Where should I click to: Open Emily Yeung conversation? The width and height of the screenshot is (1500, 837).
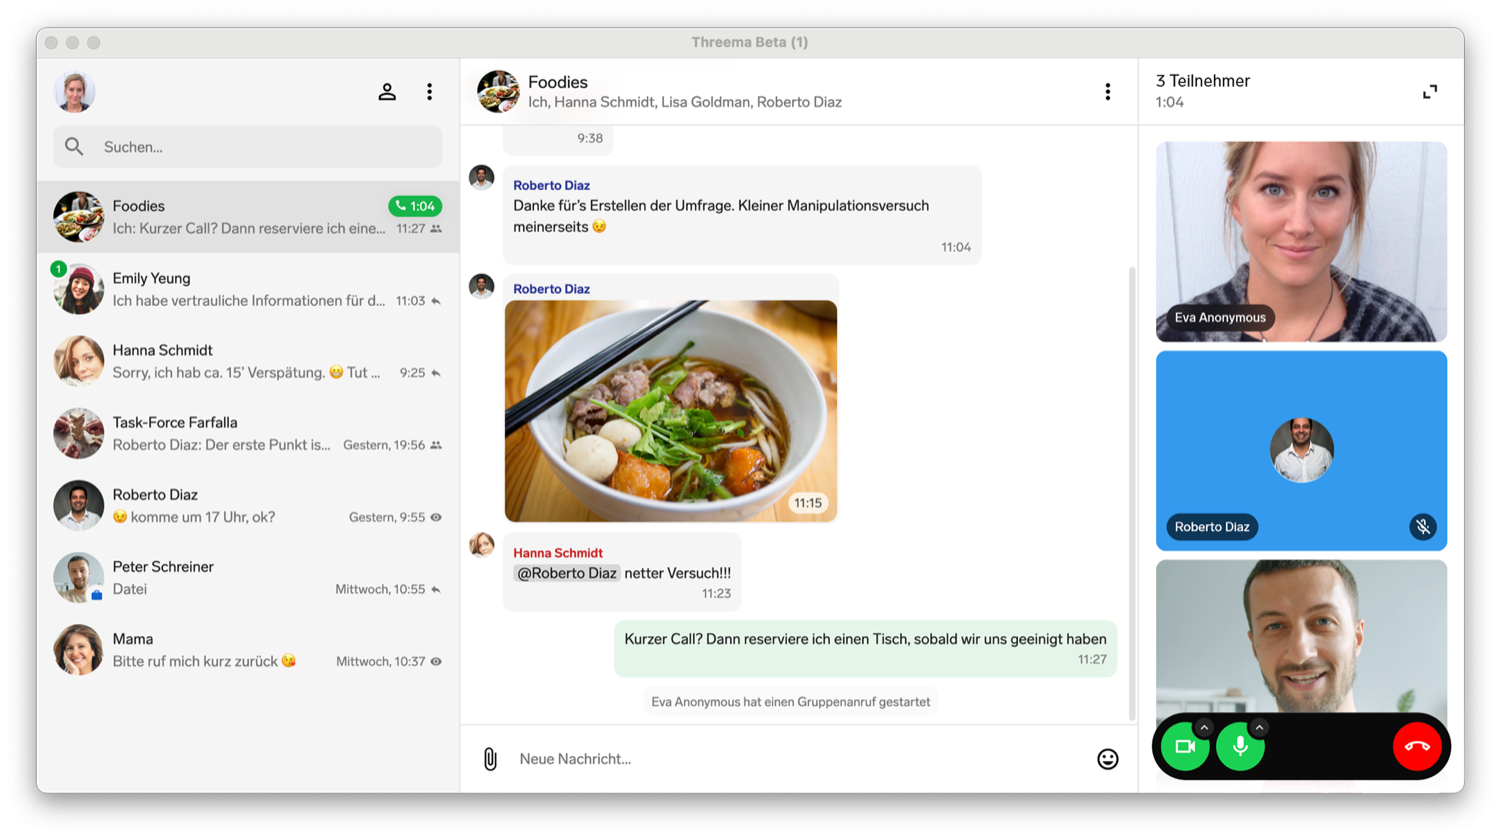[248, 289]
